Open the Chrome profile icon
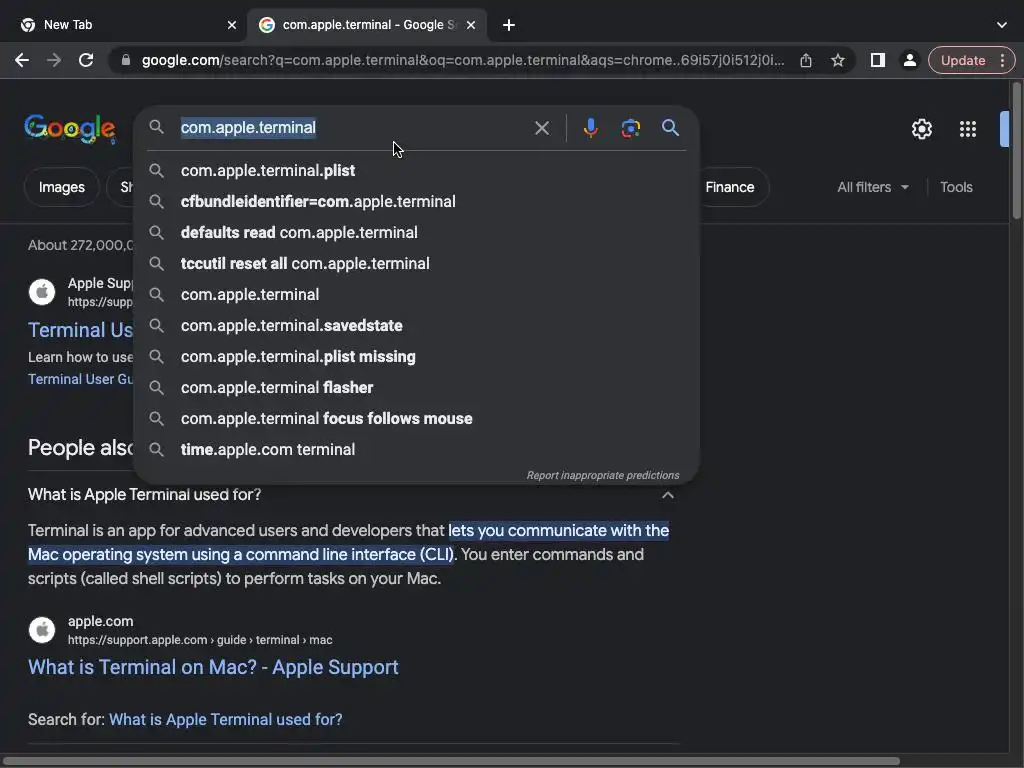The width and height of the screenshot is (1024, 768). click(x=909, y=60)
